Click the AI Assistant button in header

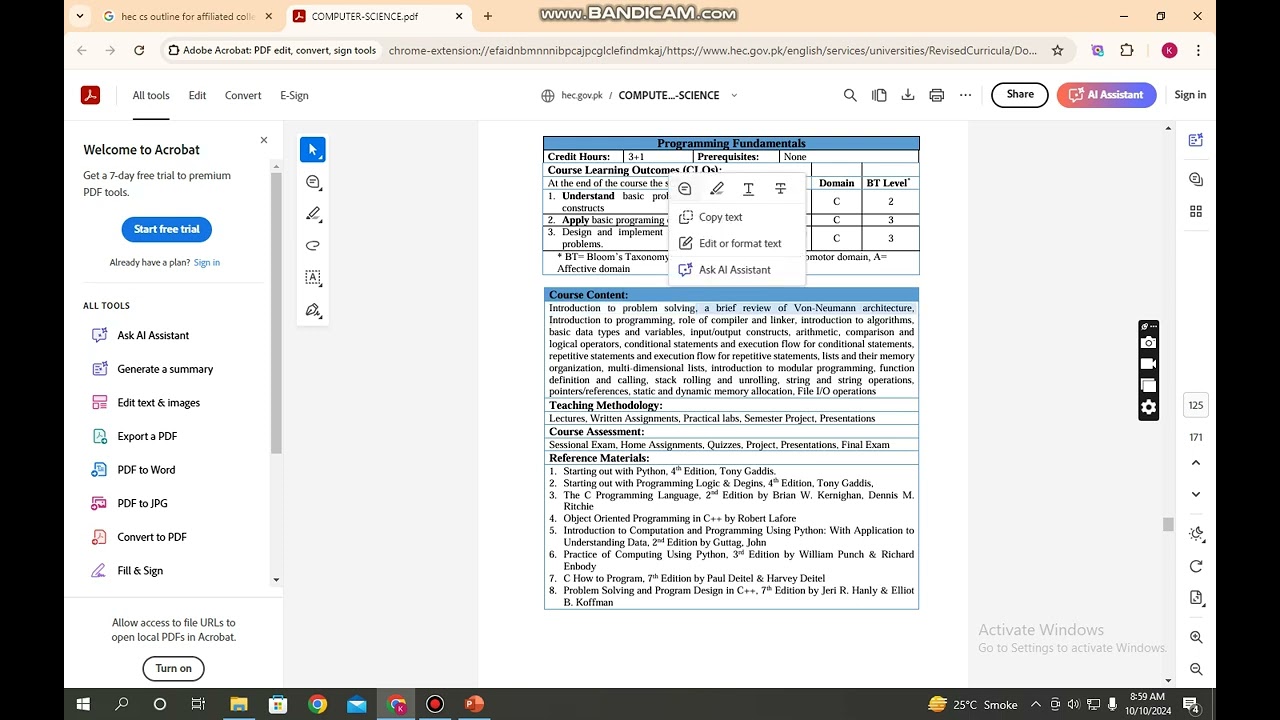1107,95
